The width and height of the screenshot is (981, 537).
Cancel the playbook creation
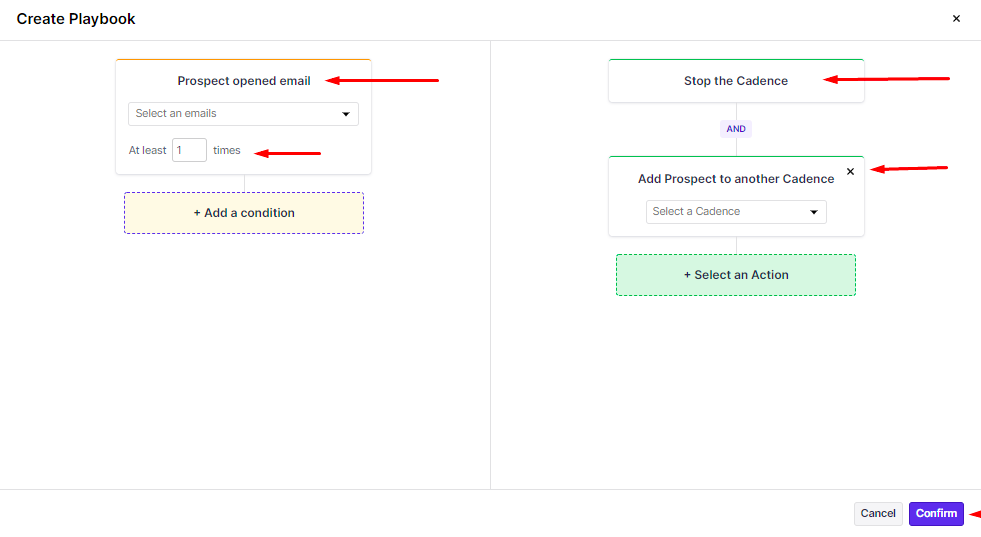[x=878, y=513]
